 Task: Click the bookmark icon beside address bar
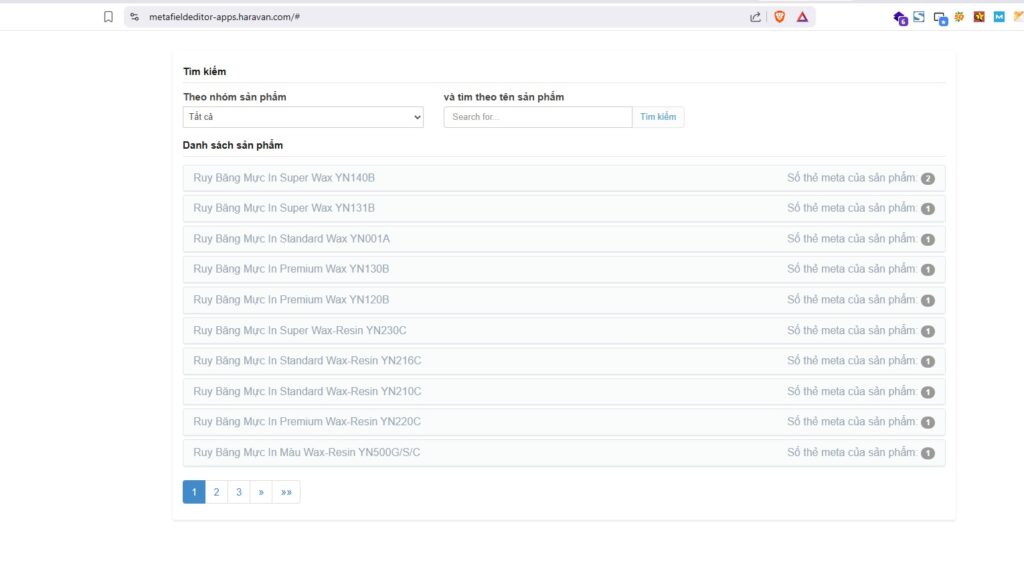coord(108,17)
